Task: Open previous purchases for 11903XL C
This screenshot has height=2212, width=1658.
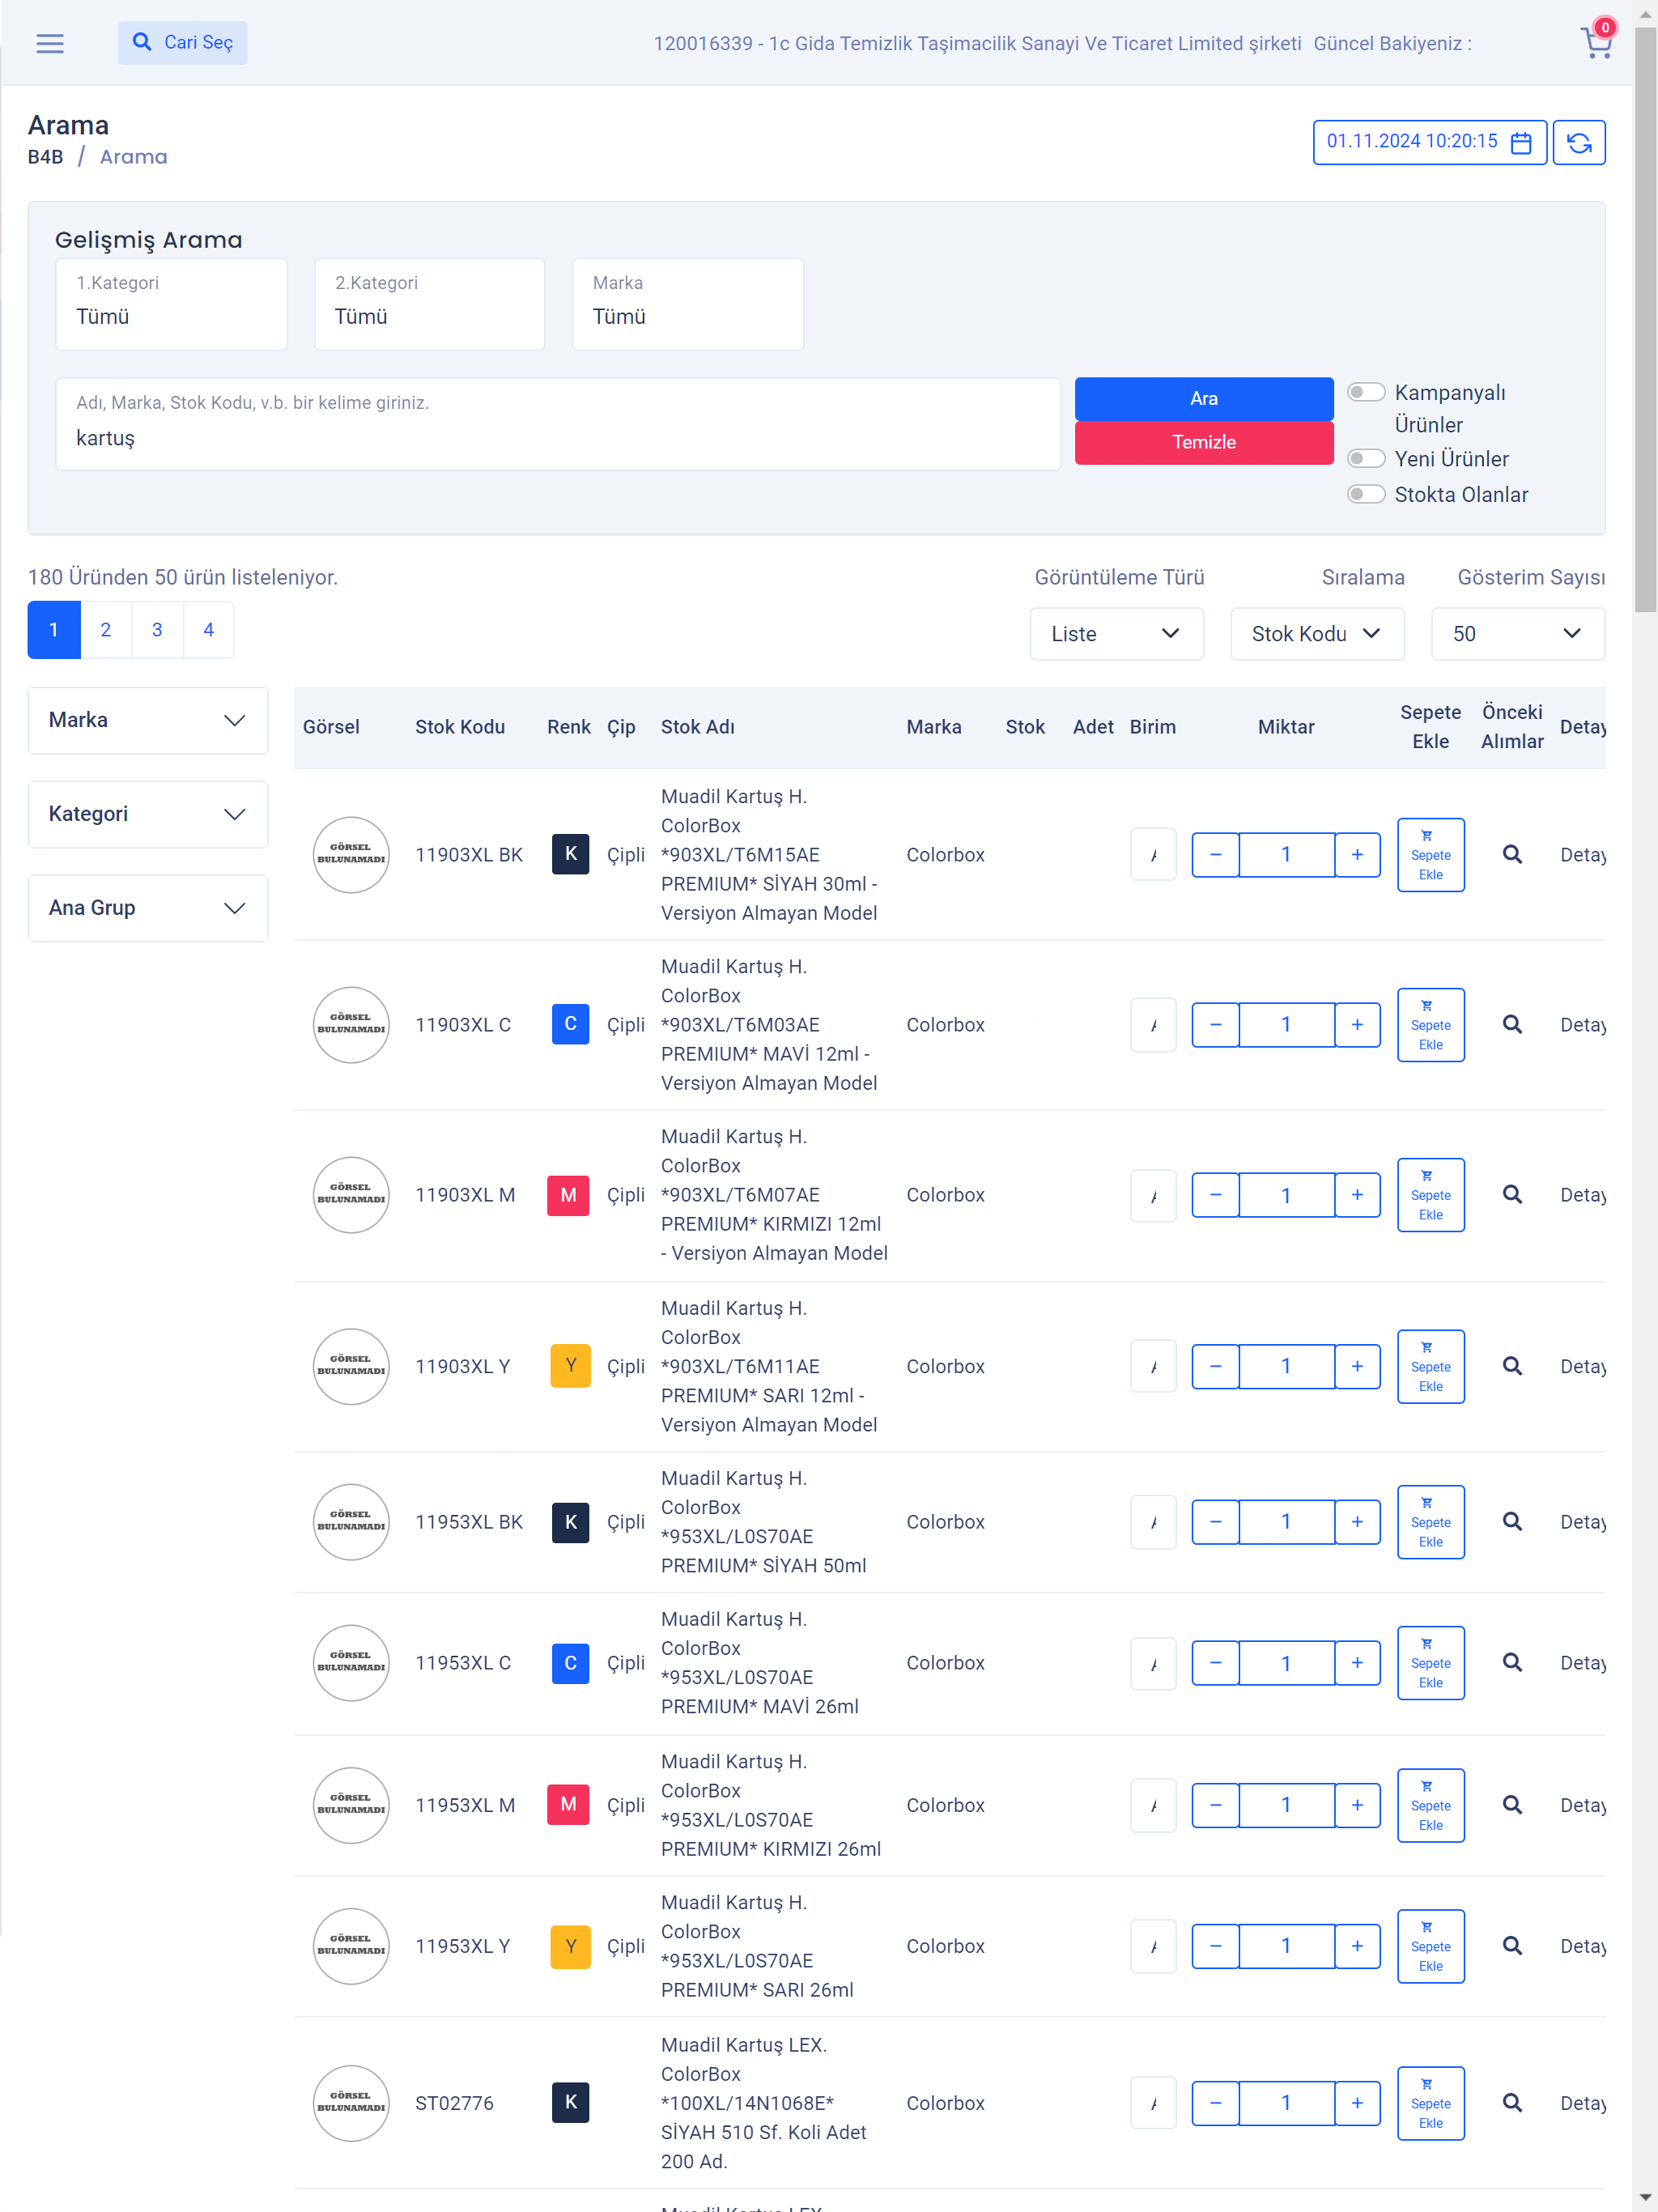Action: click(x=1512, y=1024)
